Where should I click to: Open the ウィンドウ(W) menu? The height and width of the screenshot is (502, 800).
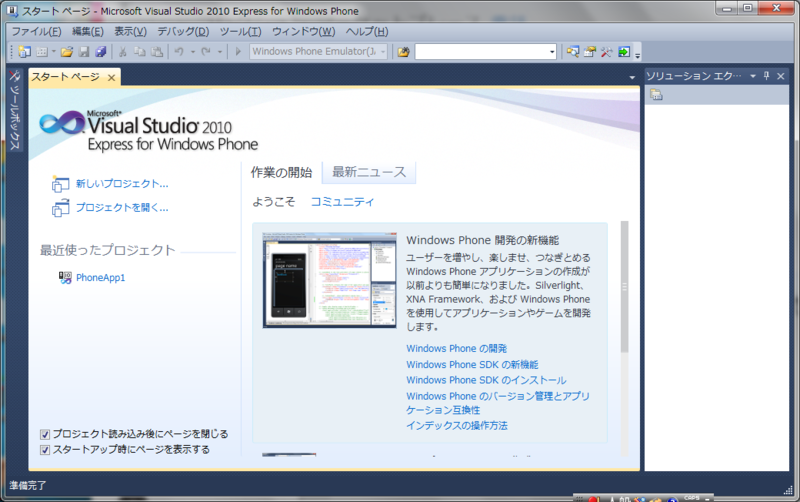click(x=304, y=32)
